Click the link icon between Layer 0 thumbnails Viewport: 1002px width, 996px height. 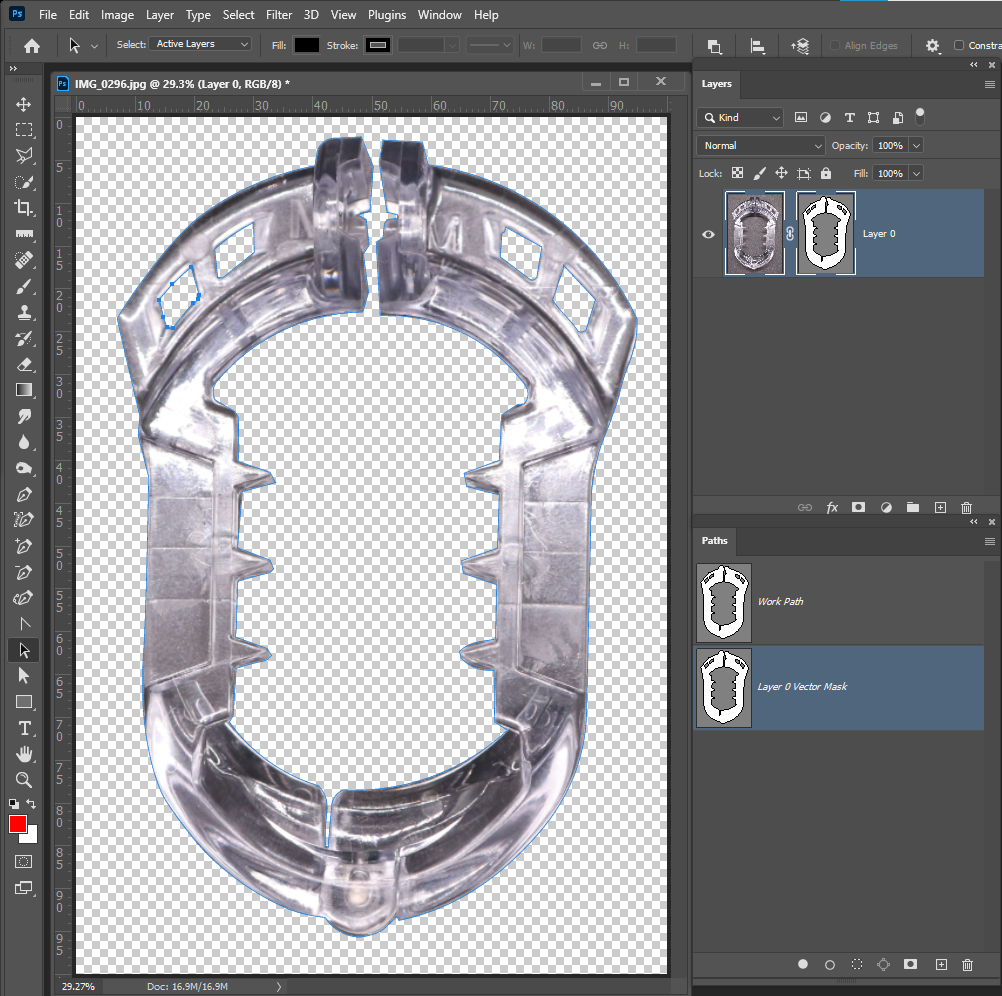tap(789, 233)
